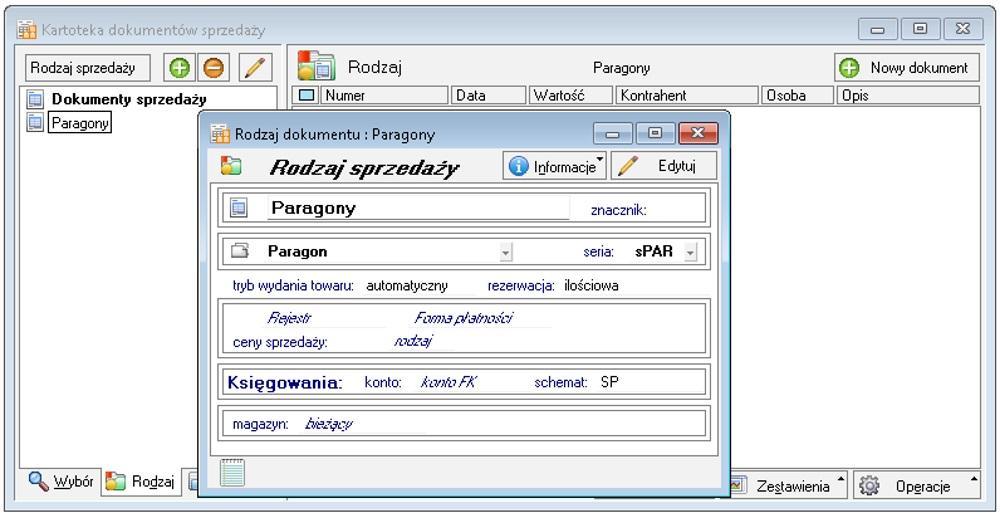
Task: Click Nowy dokument button
Action: tap(907, 68)
